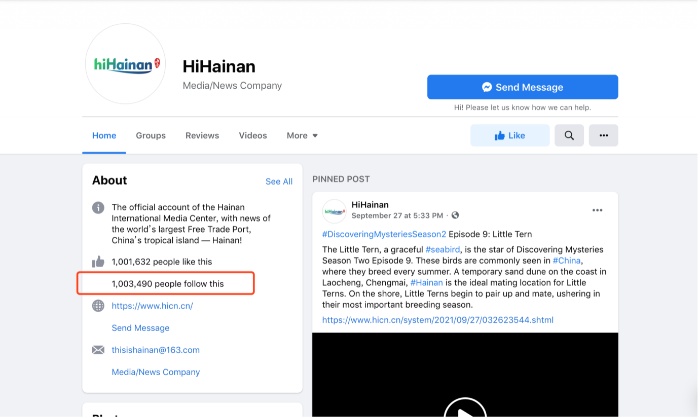The width and height of the screenshot is (700, 418).
Task: Click the #Hainan hashtag
Action: [427, 283]
